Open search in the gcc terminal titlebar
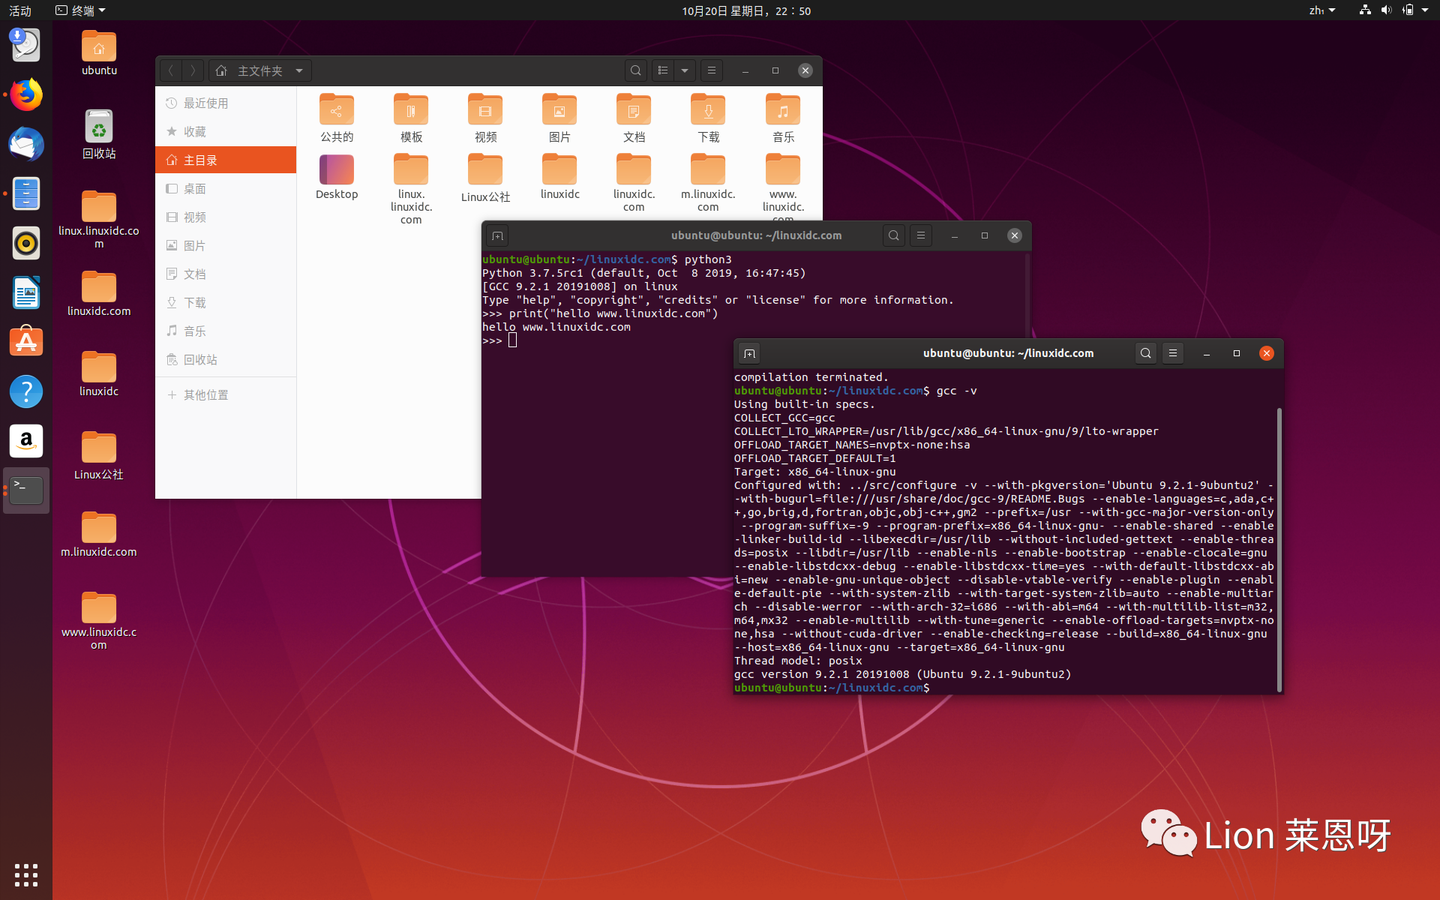This screenshot has height=900, width=1440. click(1145, 352)
